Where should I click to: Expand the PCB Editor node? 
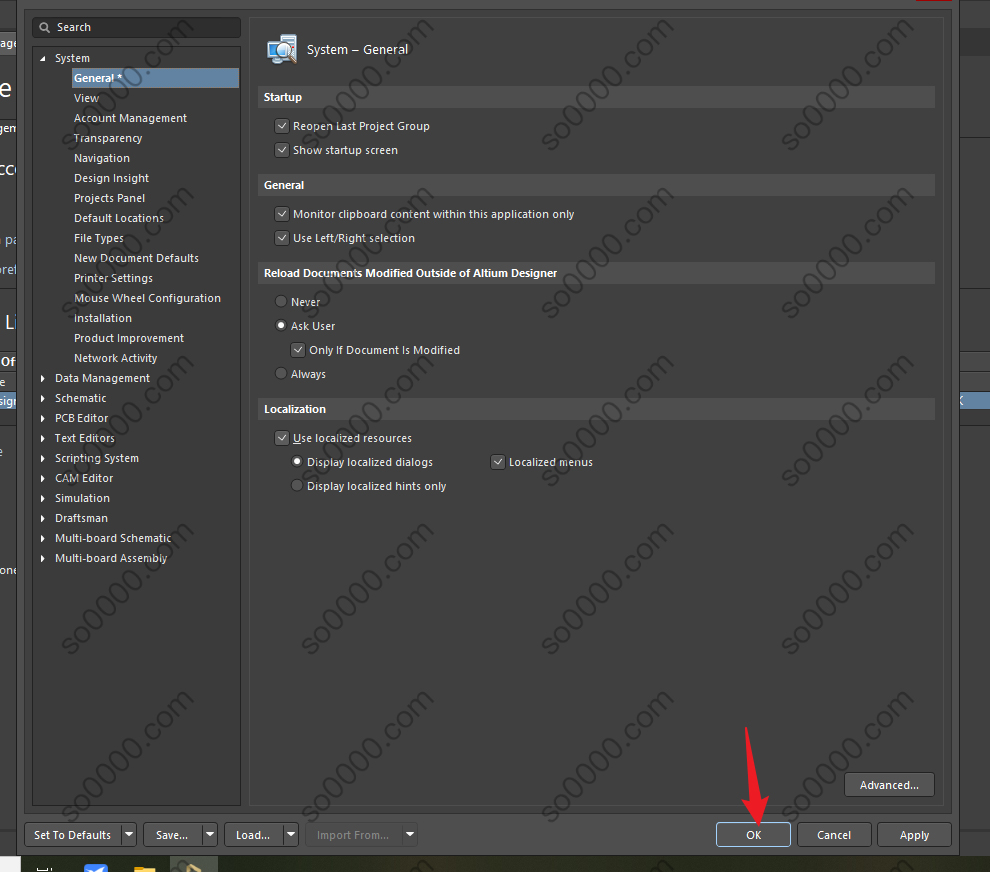click(x=42, y=419)
